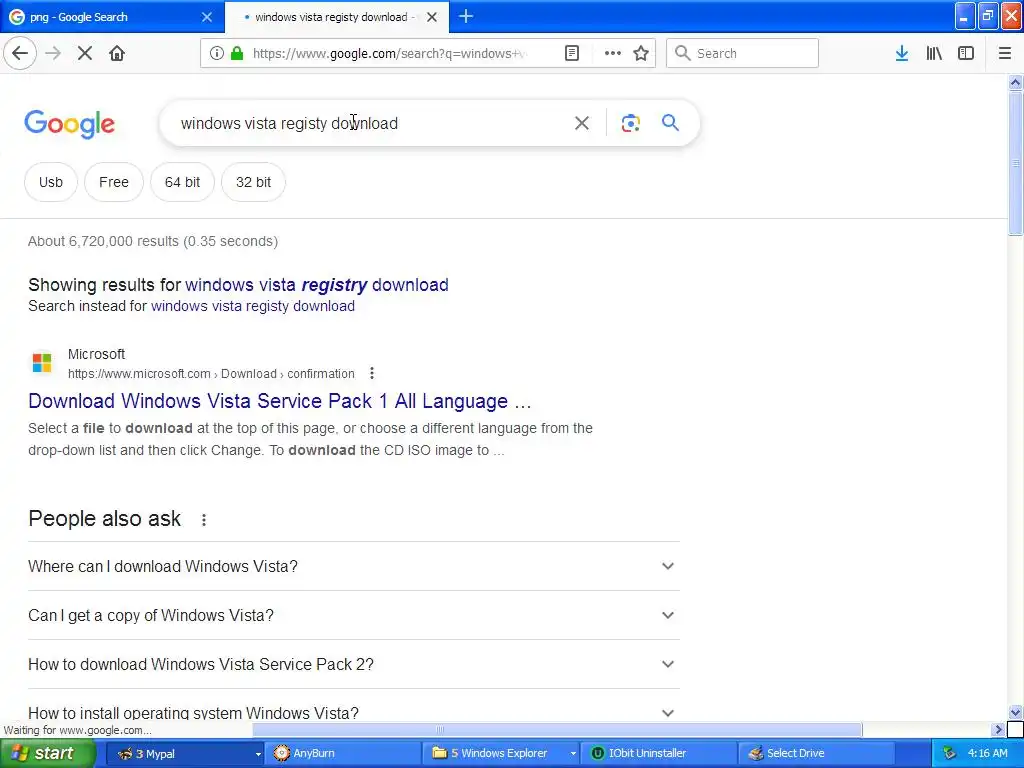1024x768 pixels.
Task: Click the taskbar clock showing 4:16 AM
Action: (987, 754)
